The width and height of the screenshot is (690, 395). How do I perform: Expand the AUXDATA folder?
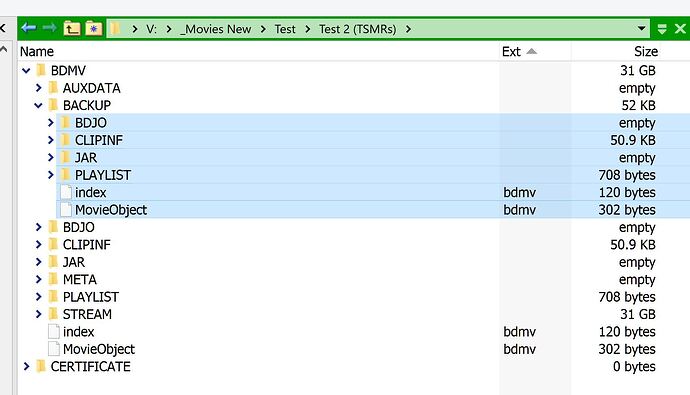coord(38,88)
